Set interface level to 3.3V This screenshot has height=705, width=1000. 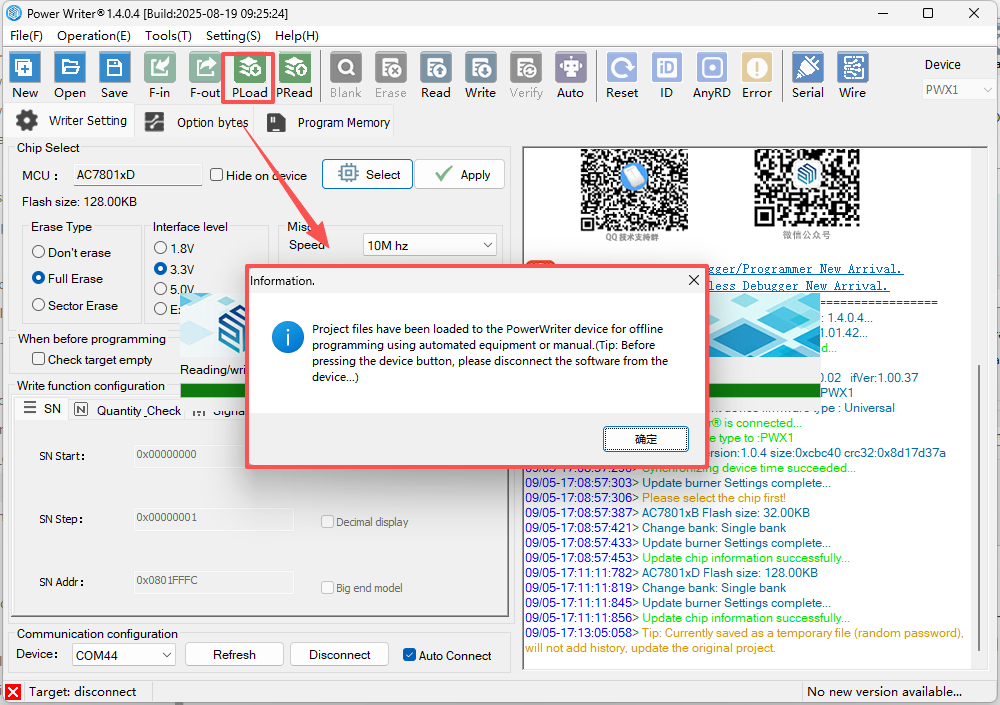(x=161, y=269)
